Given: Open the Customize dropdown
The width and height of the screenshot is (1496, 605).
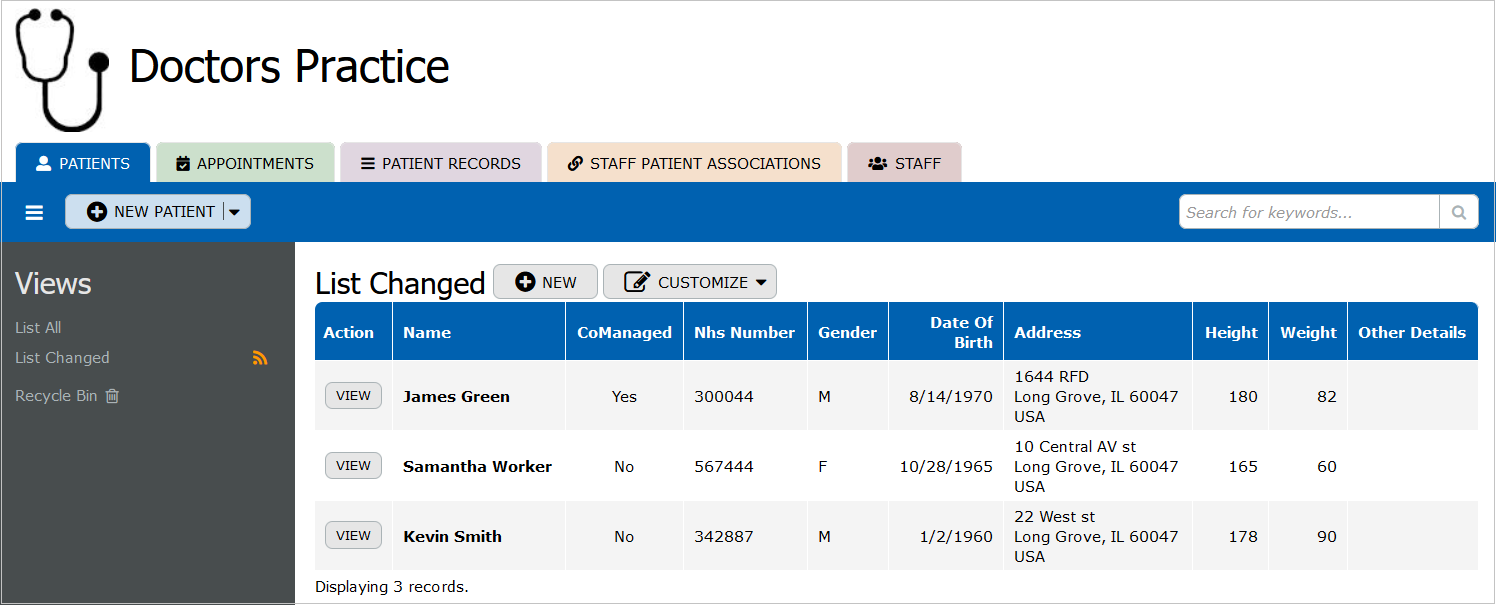Looking at the screenshot, I should [x=690, y=282].
